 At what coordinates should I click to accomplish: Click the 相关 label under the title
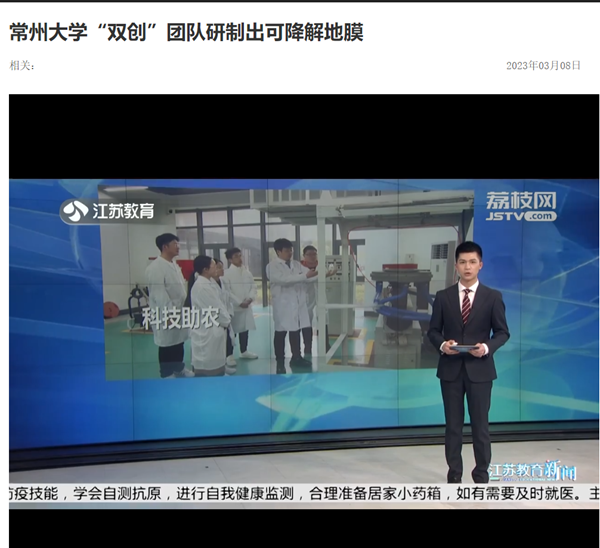22,65
